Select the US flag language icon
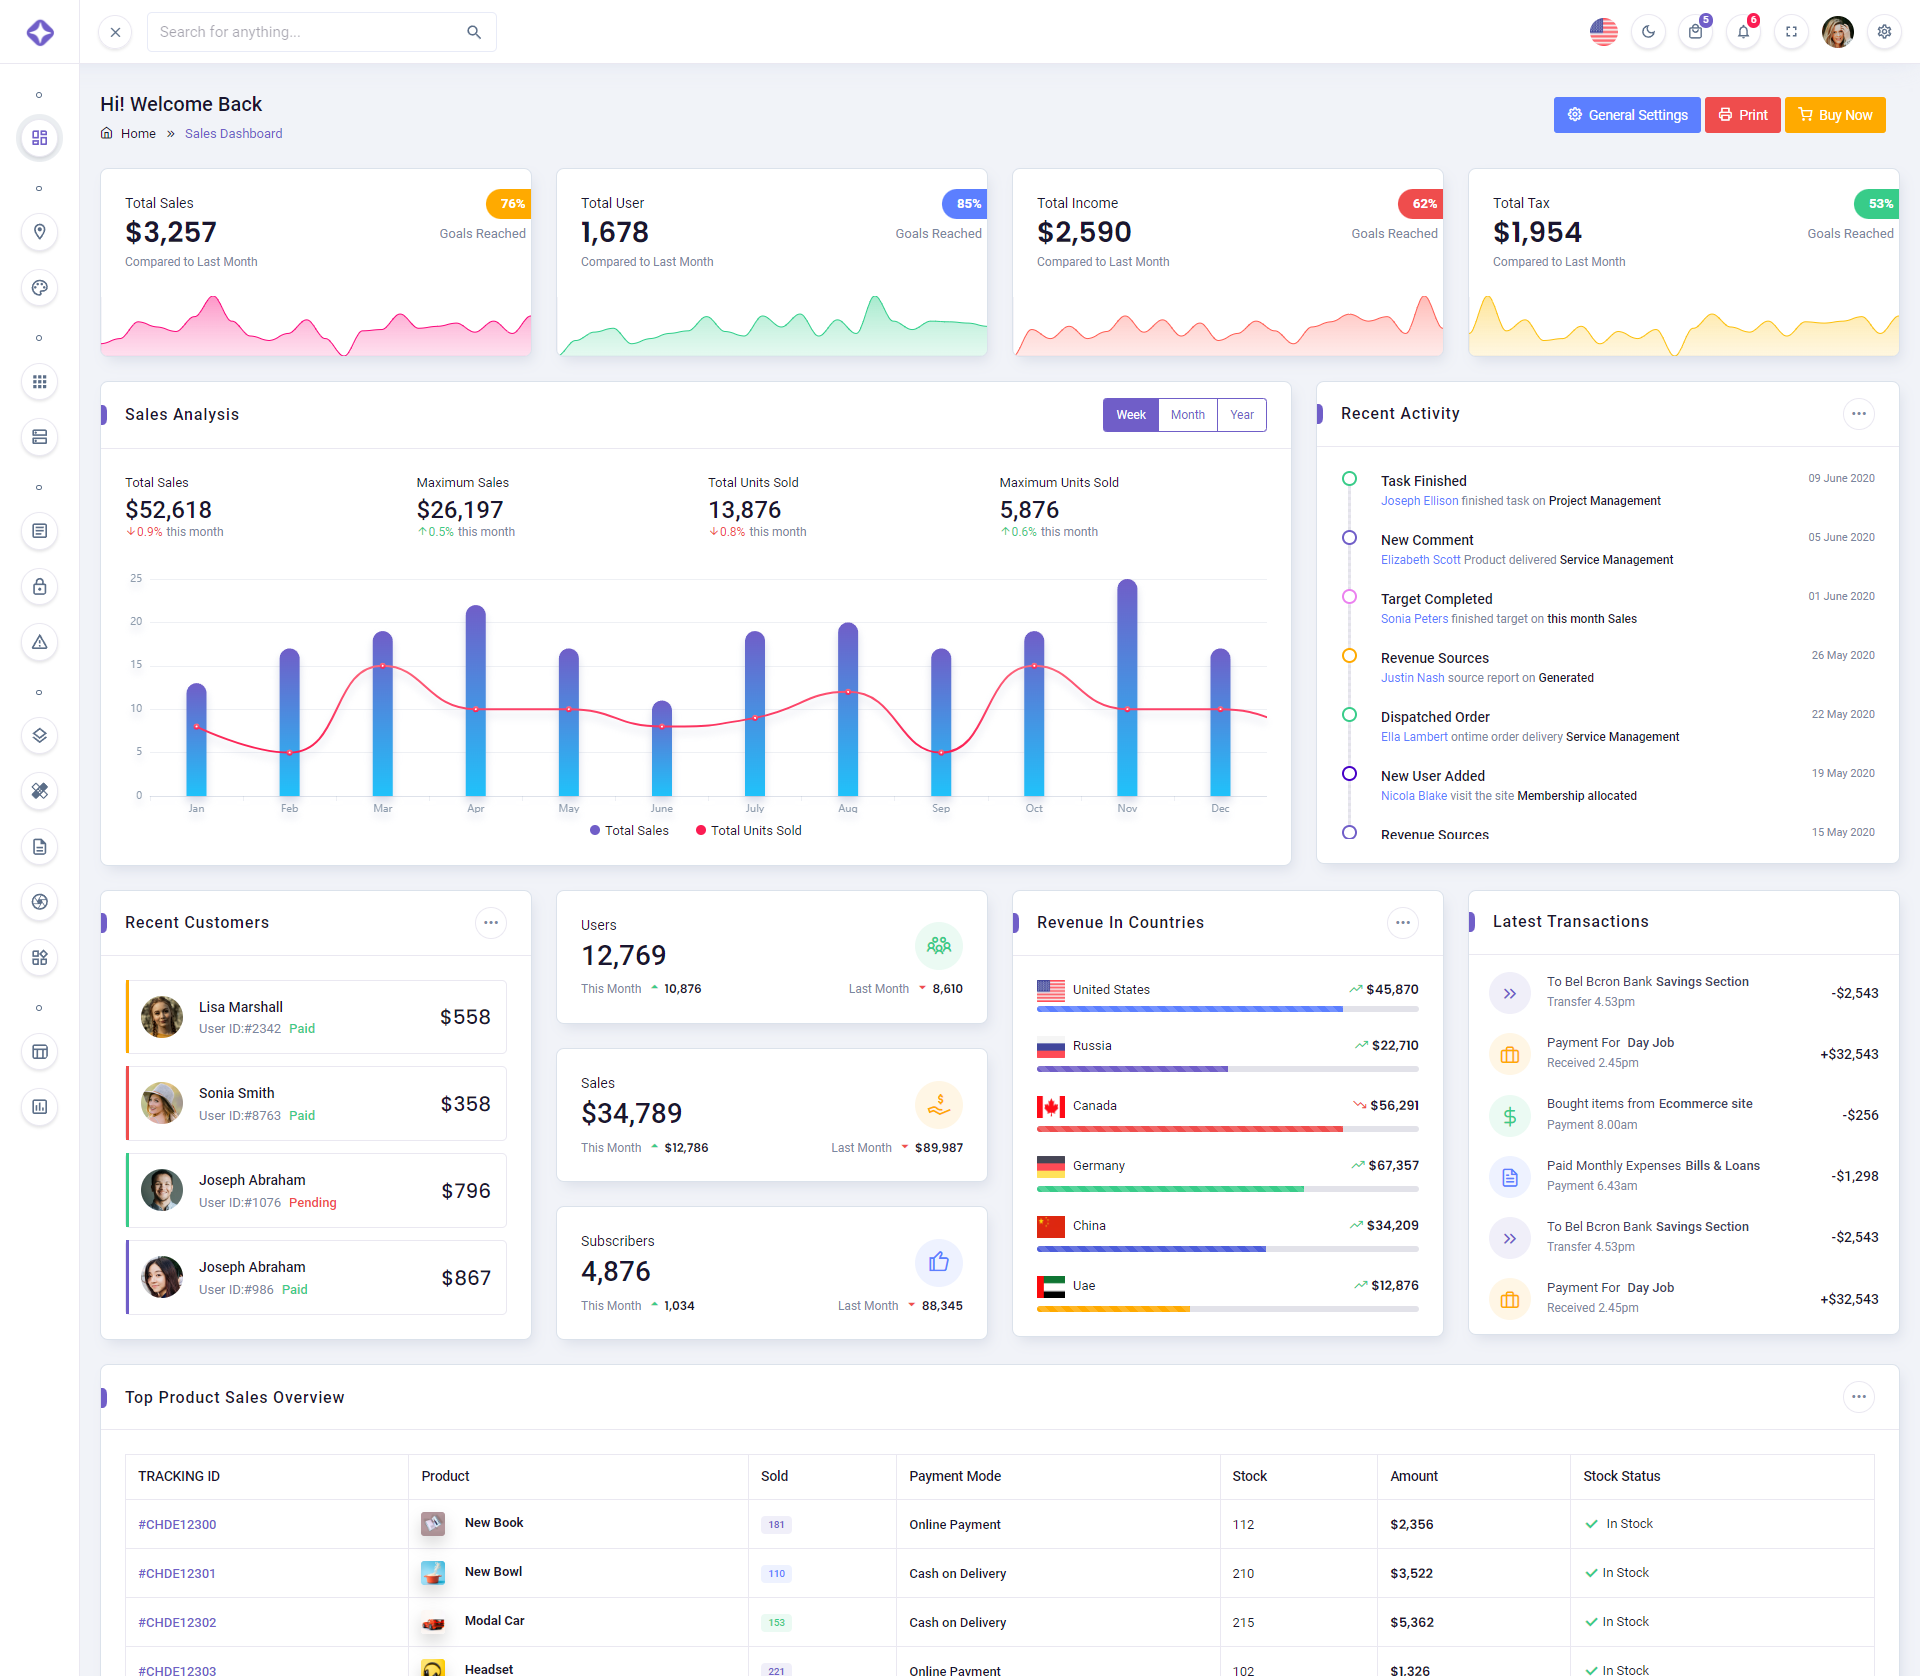 [x=1603, y=32]
